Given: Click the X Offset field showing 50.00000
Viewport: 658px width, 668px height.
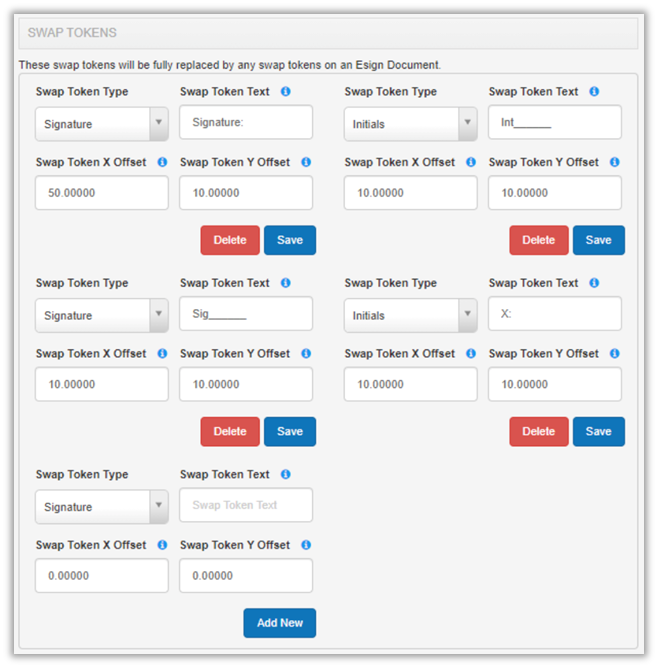Looking at the screenshot, I should pyautogui.click(x=102, y=193).
